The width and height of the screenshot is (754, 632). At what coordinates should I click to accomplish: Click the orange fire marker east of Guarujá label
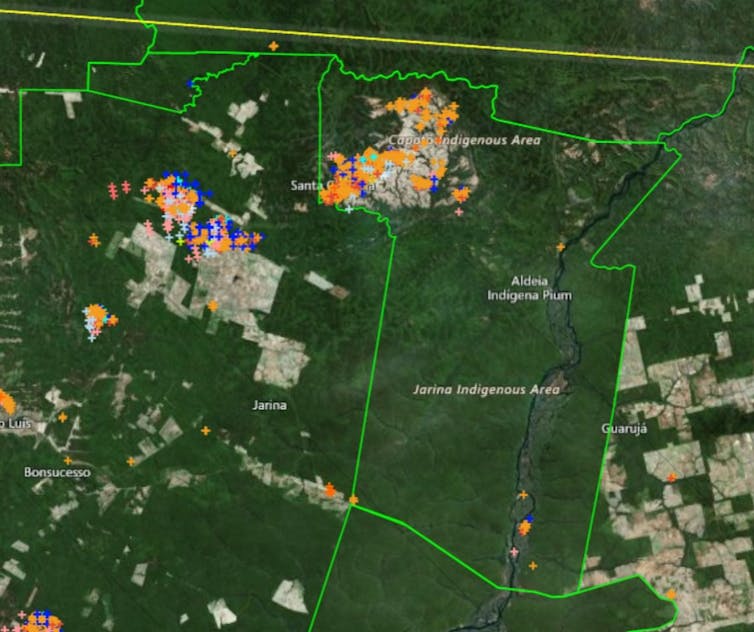(672, 476)
